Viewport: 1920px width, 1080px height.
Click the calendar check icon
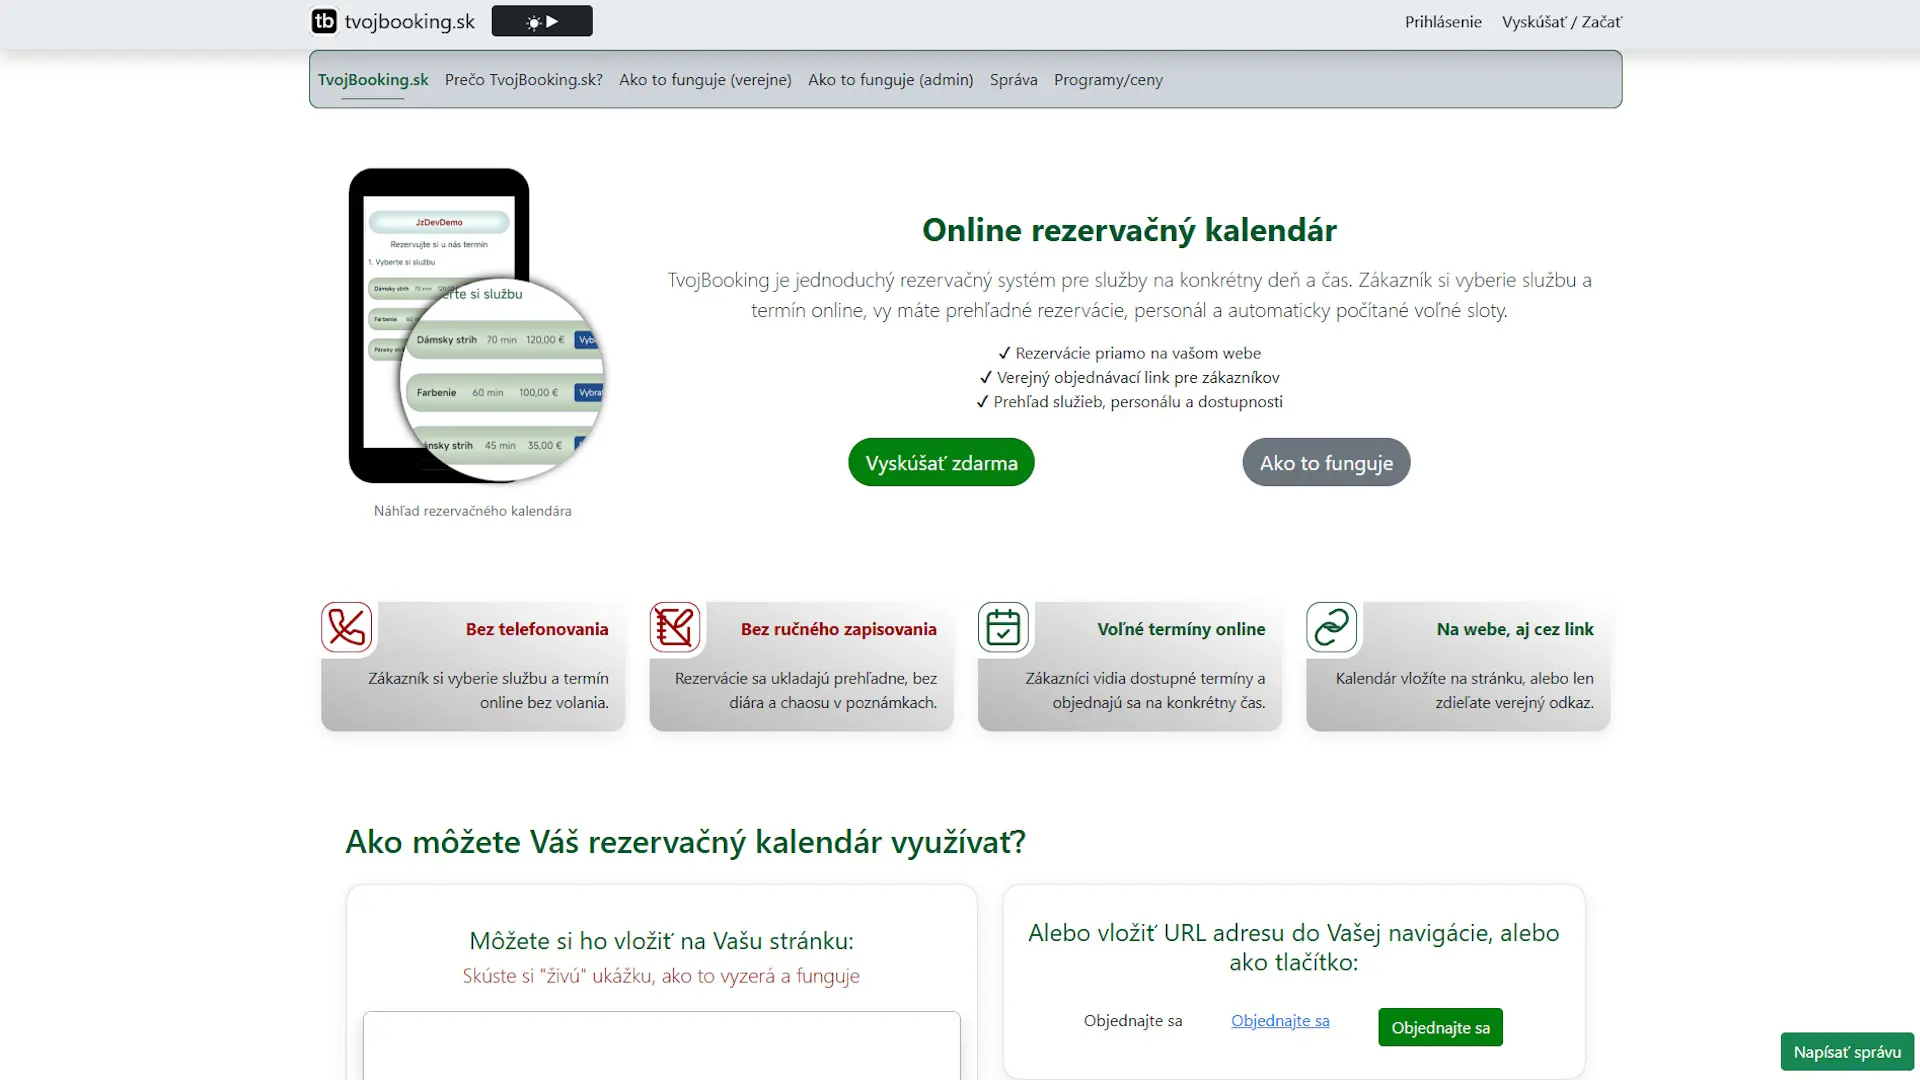pyautogui.click(x=1003, y=627)
